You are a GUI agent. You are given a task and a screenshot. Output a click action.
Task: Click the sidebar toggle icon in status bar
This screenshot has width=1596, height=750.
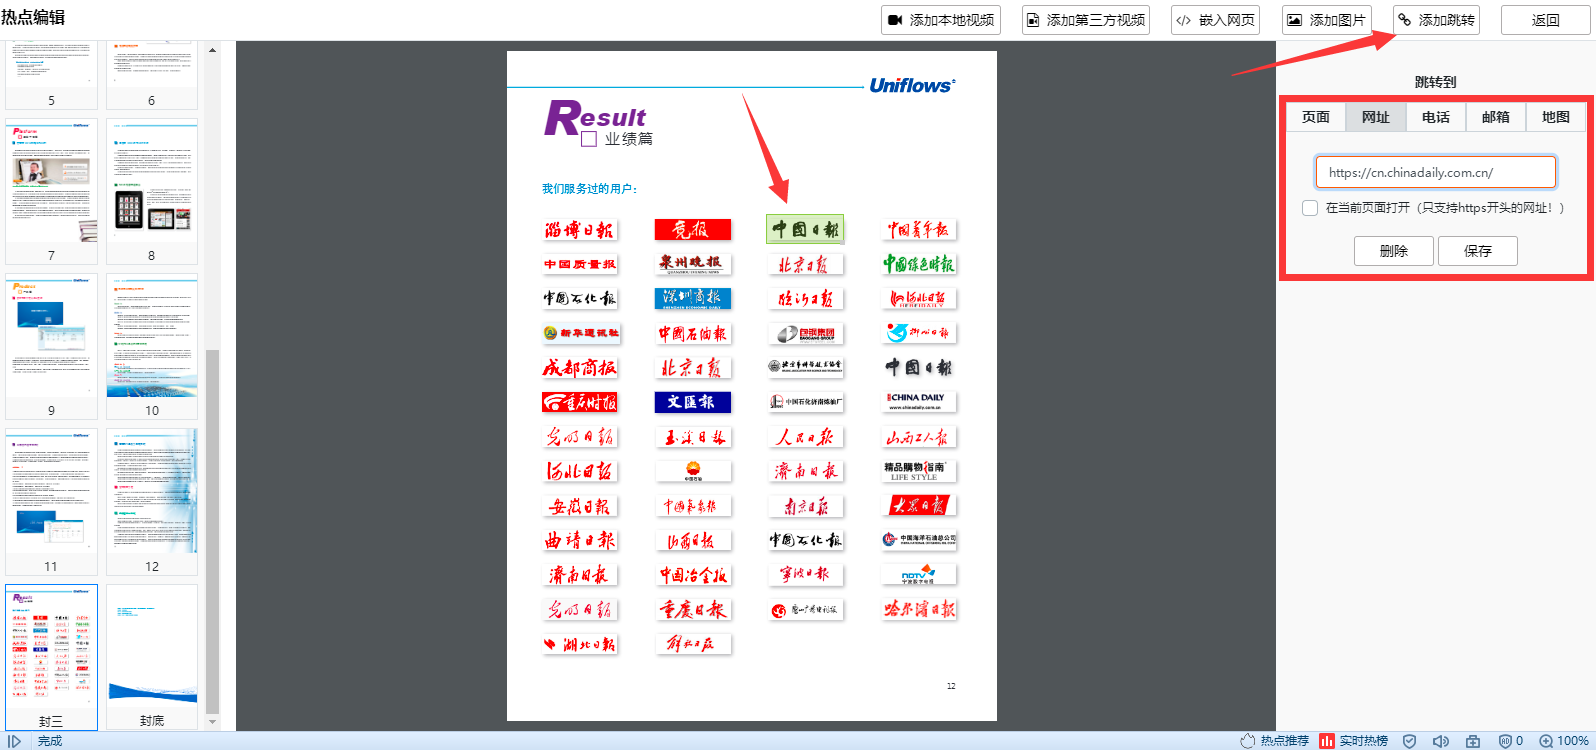[x=14, y=741]
